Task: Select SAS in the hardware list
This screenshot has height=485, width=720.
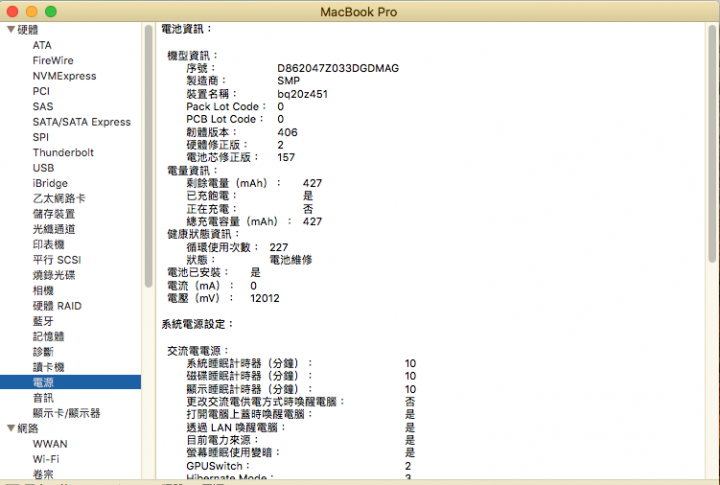Action: 43,106
